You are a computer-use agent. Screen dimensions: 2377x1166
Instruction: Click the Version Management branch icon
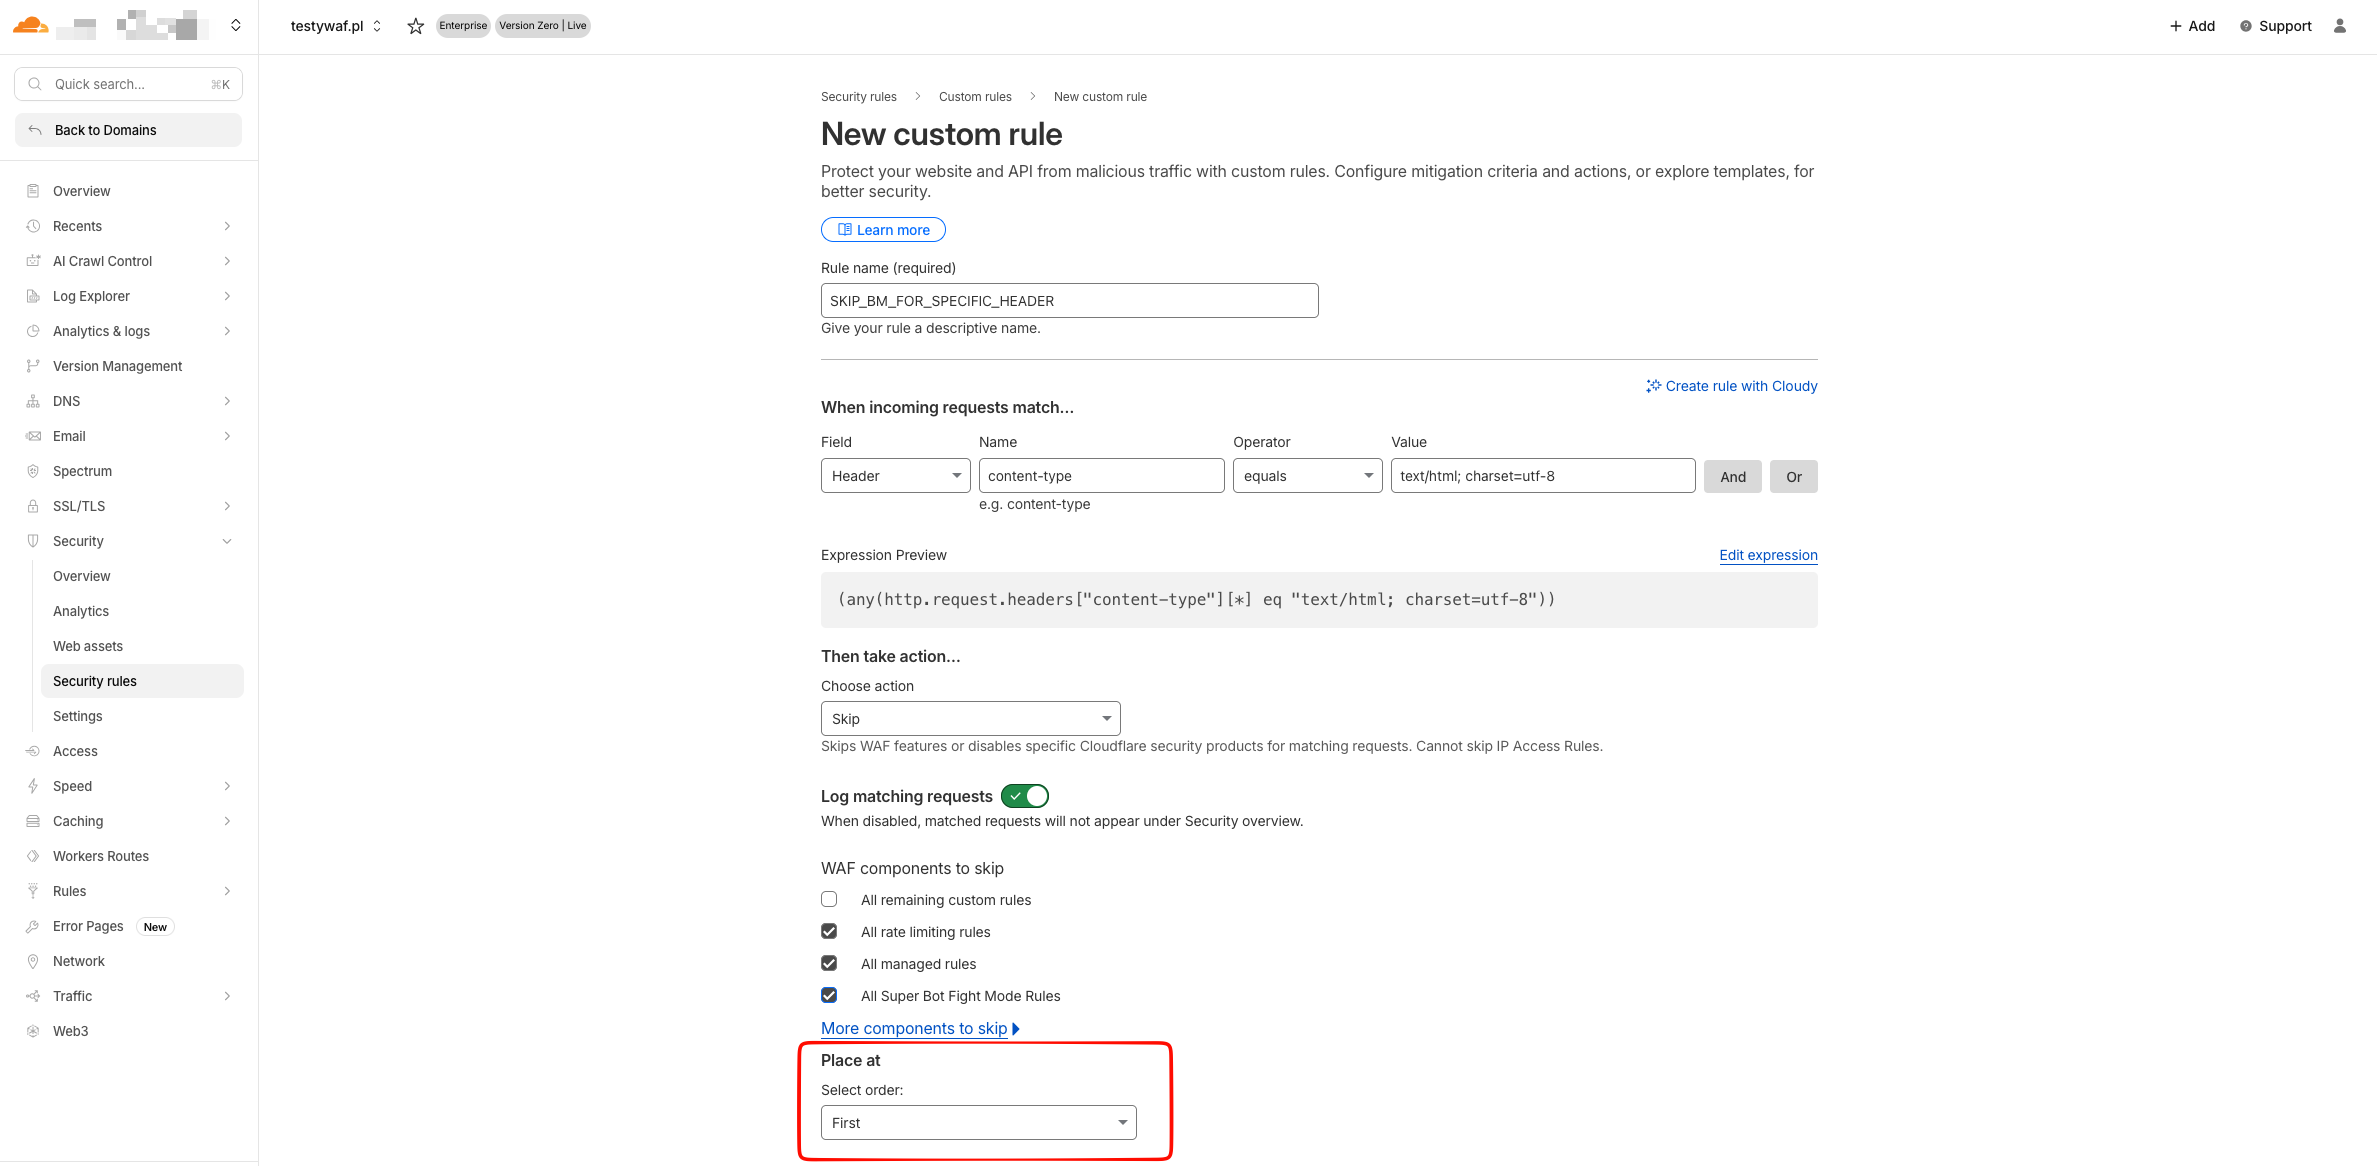(x=33, y=366)
